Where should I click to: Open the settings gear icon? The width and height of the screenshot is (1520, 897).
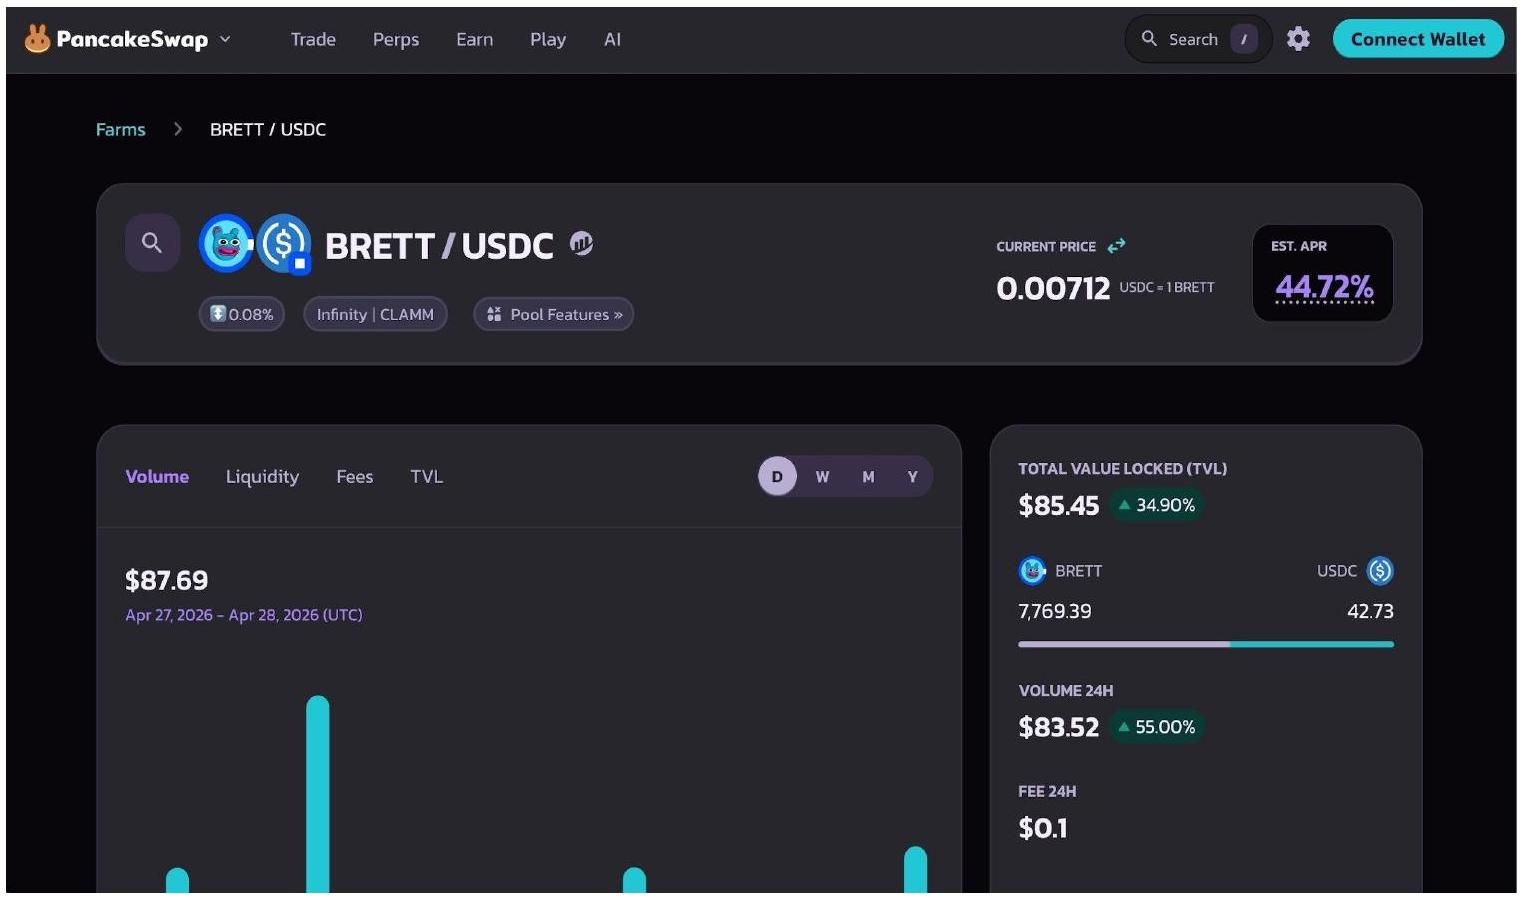coord(1298,39)
